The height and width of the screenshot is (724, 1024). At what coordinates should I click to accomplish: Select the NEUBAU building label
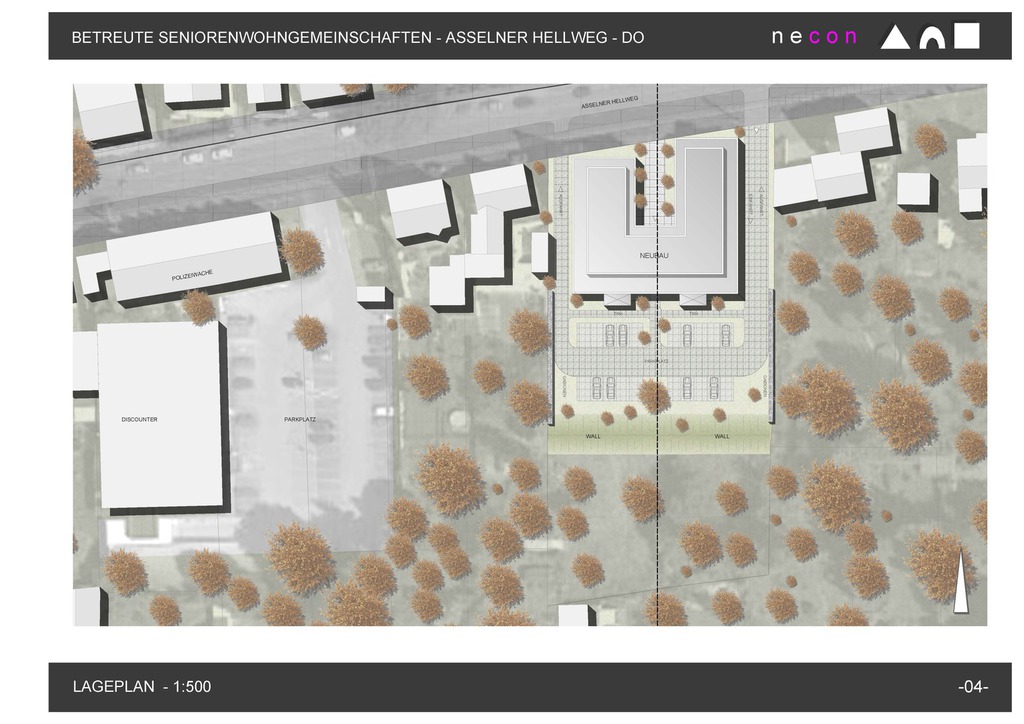653,257
